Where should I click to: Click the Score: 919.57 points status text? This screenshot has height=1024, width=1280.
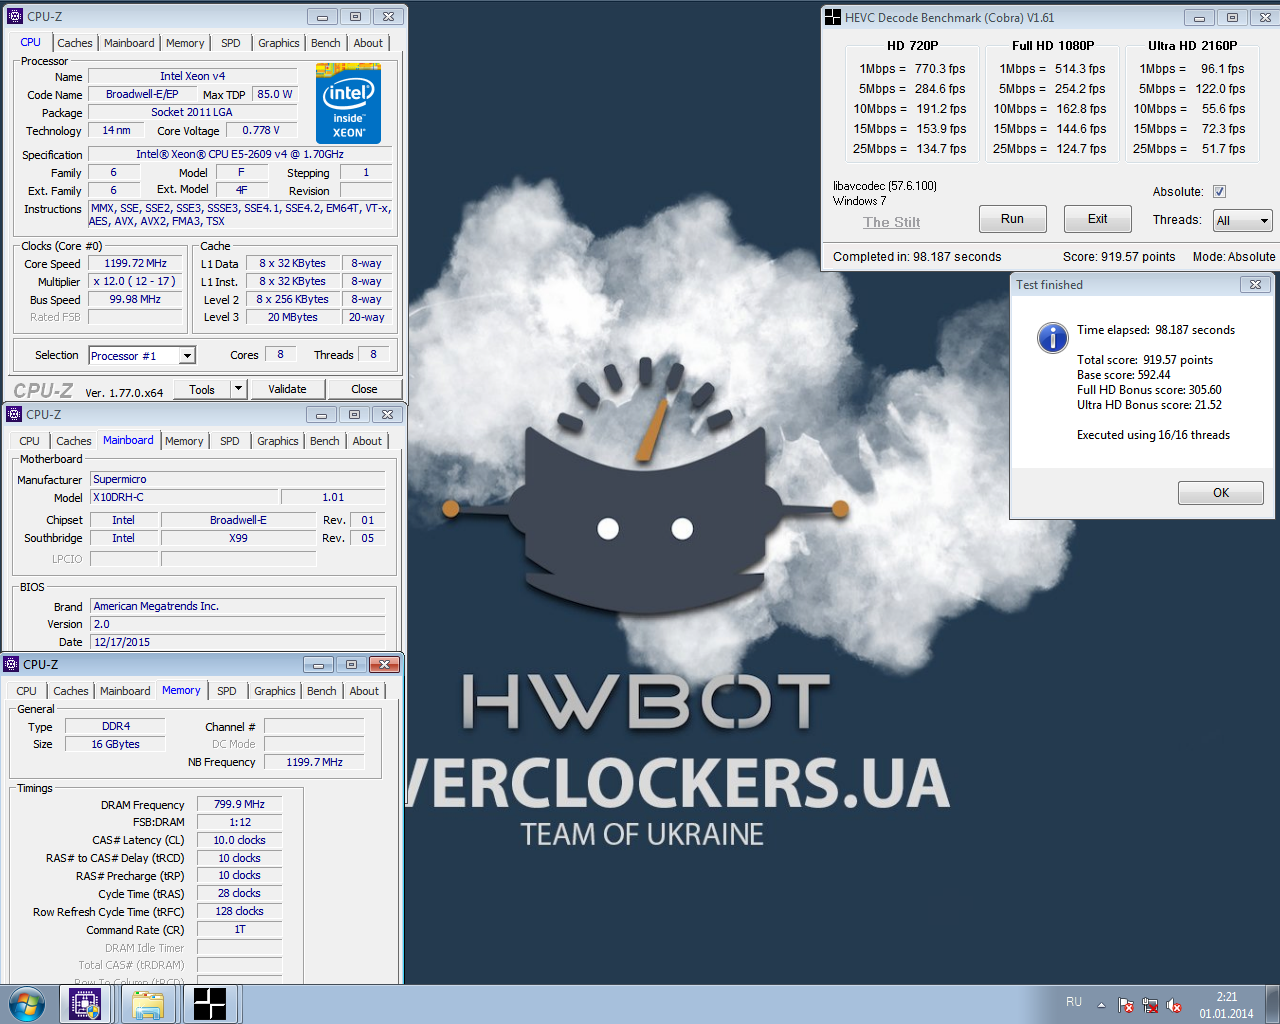coord(1119,257)
